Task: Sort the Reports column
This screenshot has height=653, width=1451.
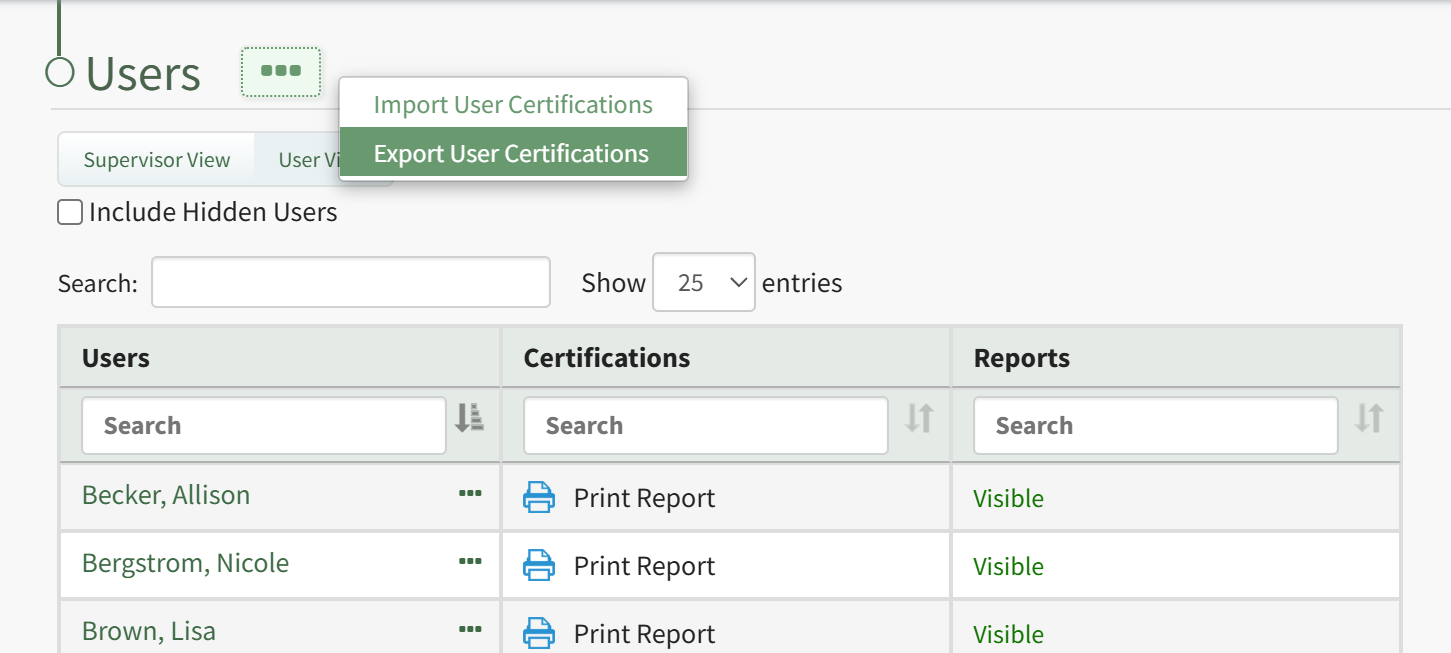Action: [x=1369, y=418]
